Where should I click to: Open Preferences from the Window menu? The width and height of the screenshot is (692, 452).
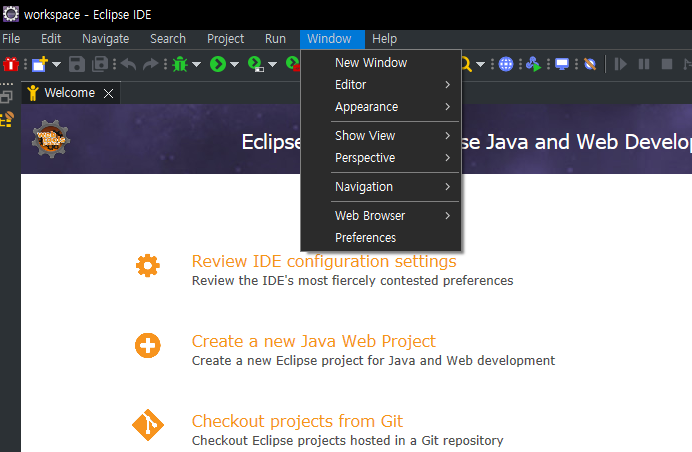pyautogui.click(x=381, y=237)
